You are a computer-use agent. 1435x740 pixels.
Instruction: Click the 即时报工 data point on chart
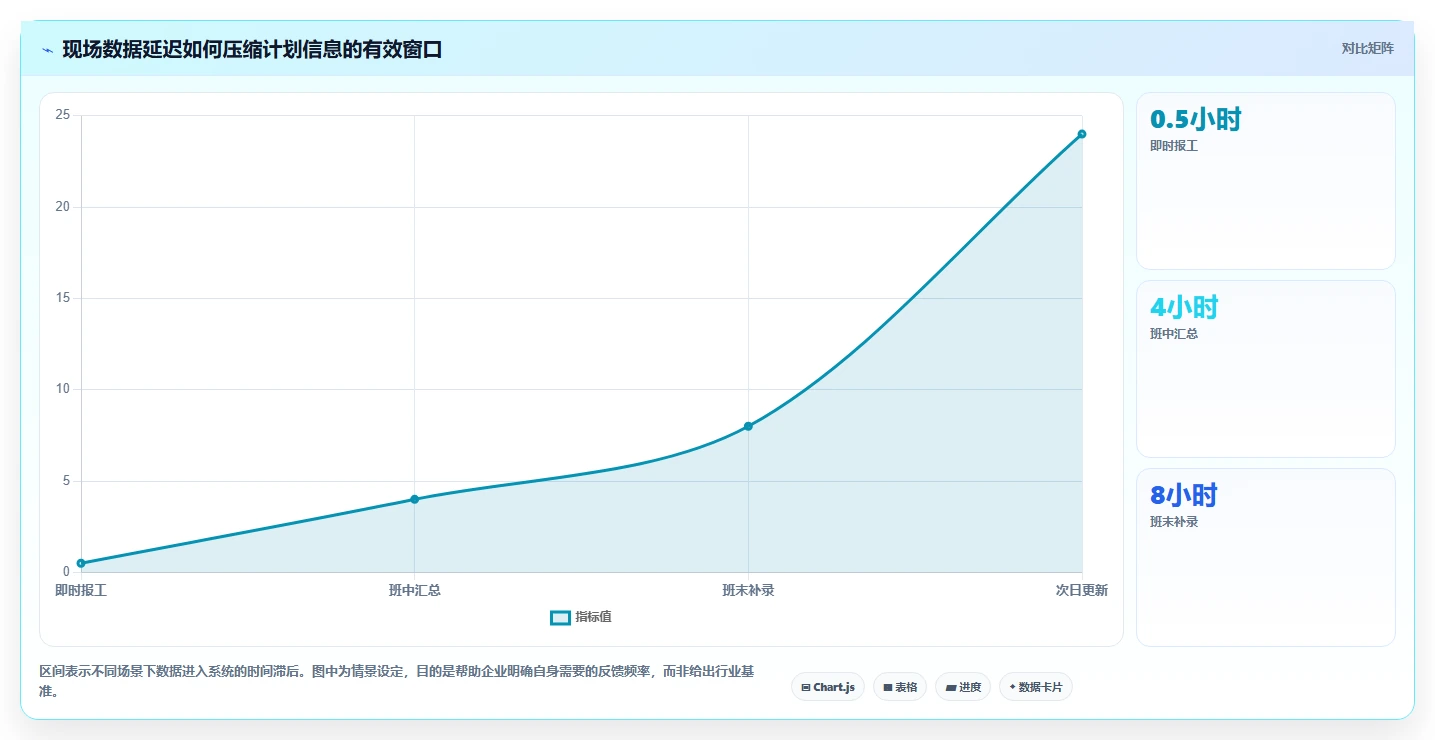81,563
